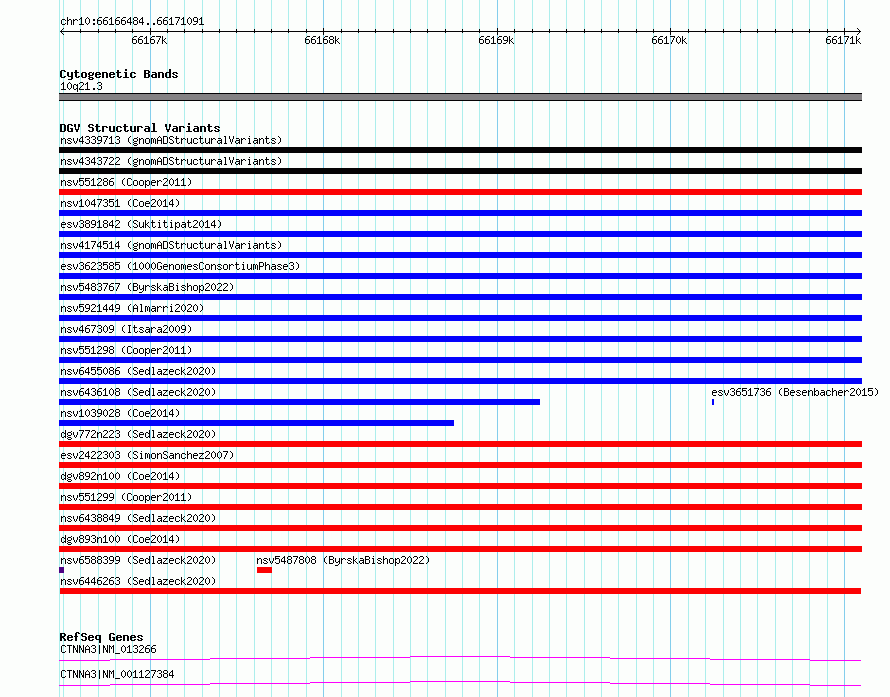This screenshot has height=697, width=890.
Task: Select nsv5921449 (Almarri2020) label
Action: click(132, 308)
